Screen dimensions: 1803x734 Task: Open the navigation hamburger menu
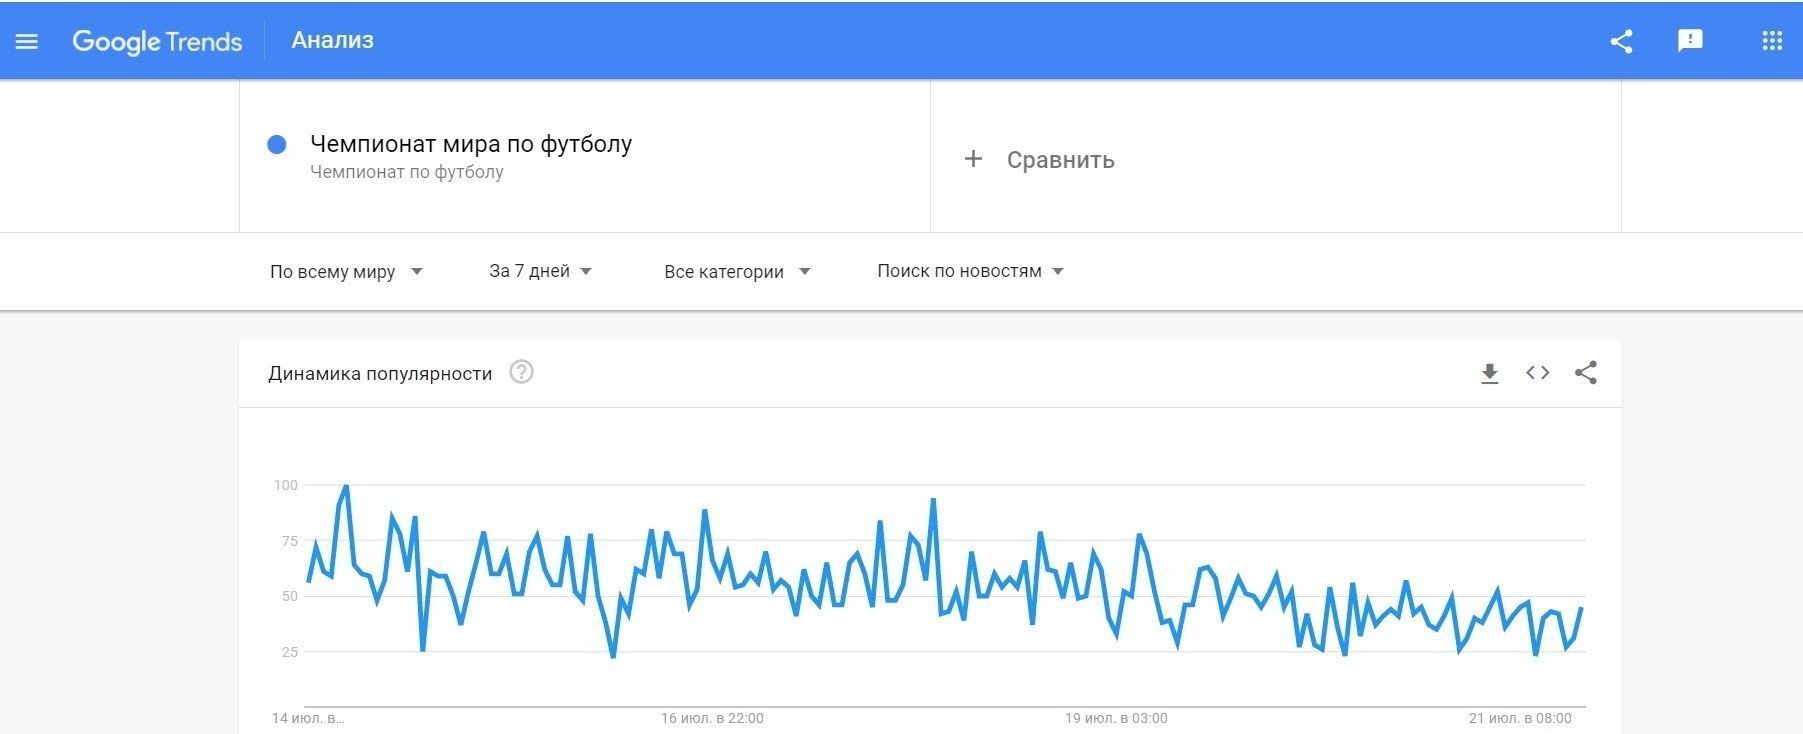27,40
